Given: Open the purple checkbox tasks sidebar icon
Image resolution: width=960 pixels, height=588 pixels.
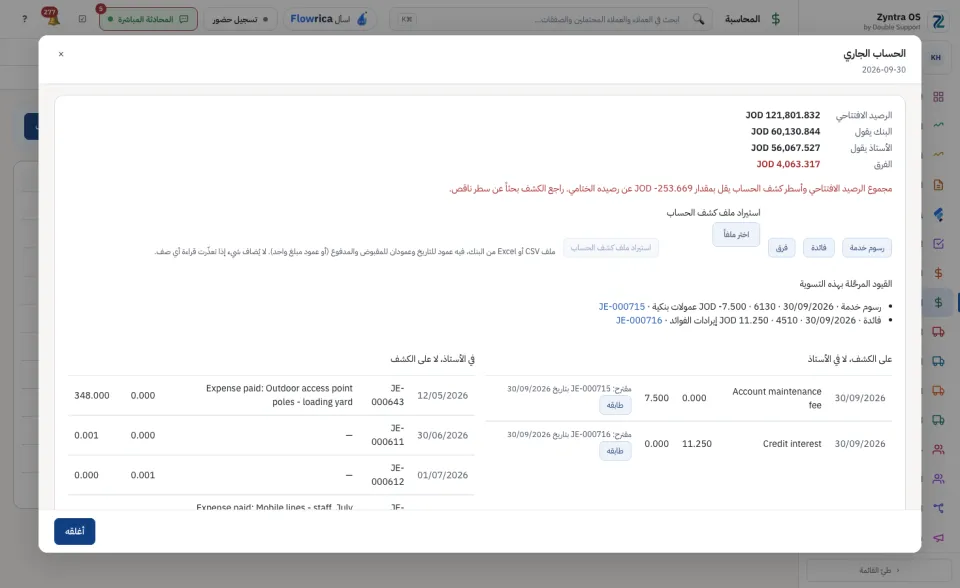Looking at the screenshot, I should pos(938,243).
